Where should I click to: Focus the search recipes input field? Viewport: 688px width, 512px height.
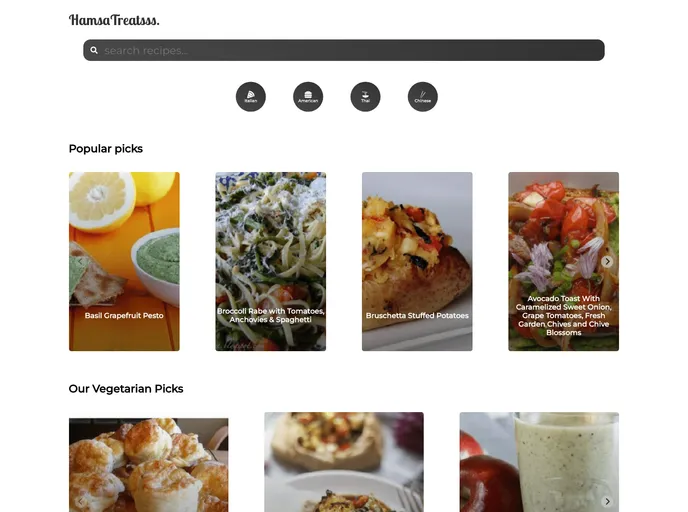click(344, 50)
